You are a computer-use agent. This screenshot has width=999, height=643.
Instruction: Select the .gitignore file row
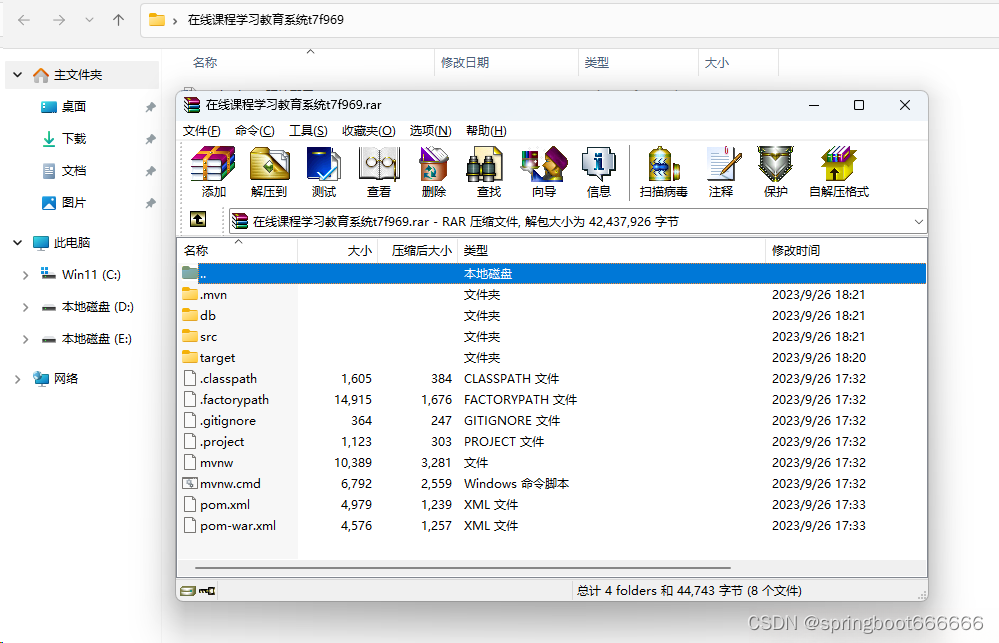point(552,421)
